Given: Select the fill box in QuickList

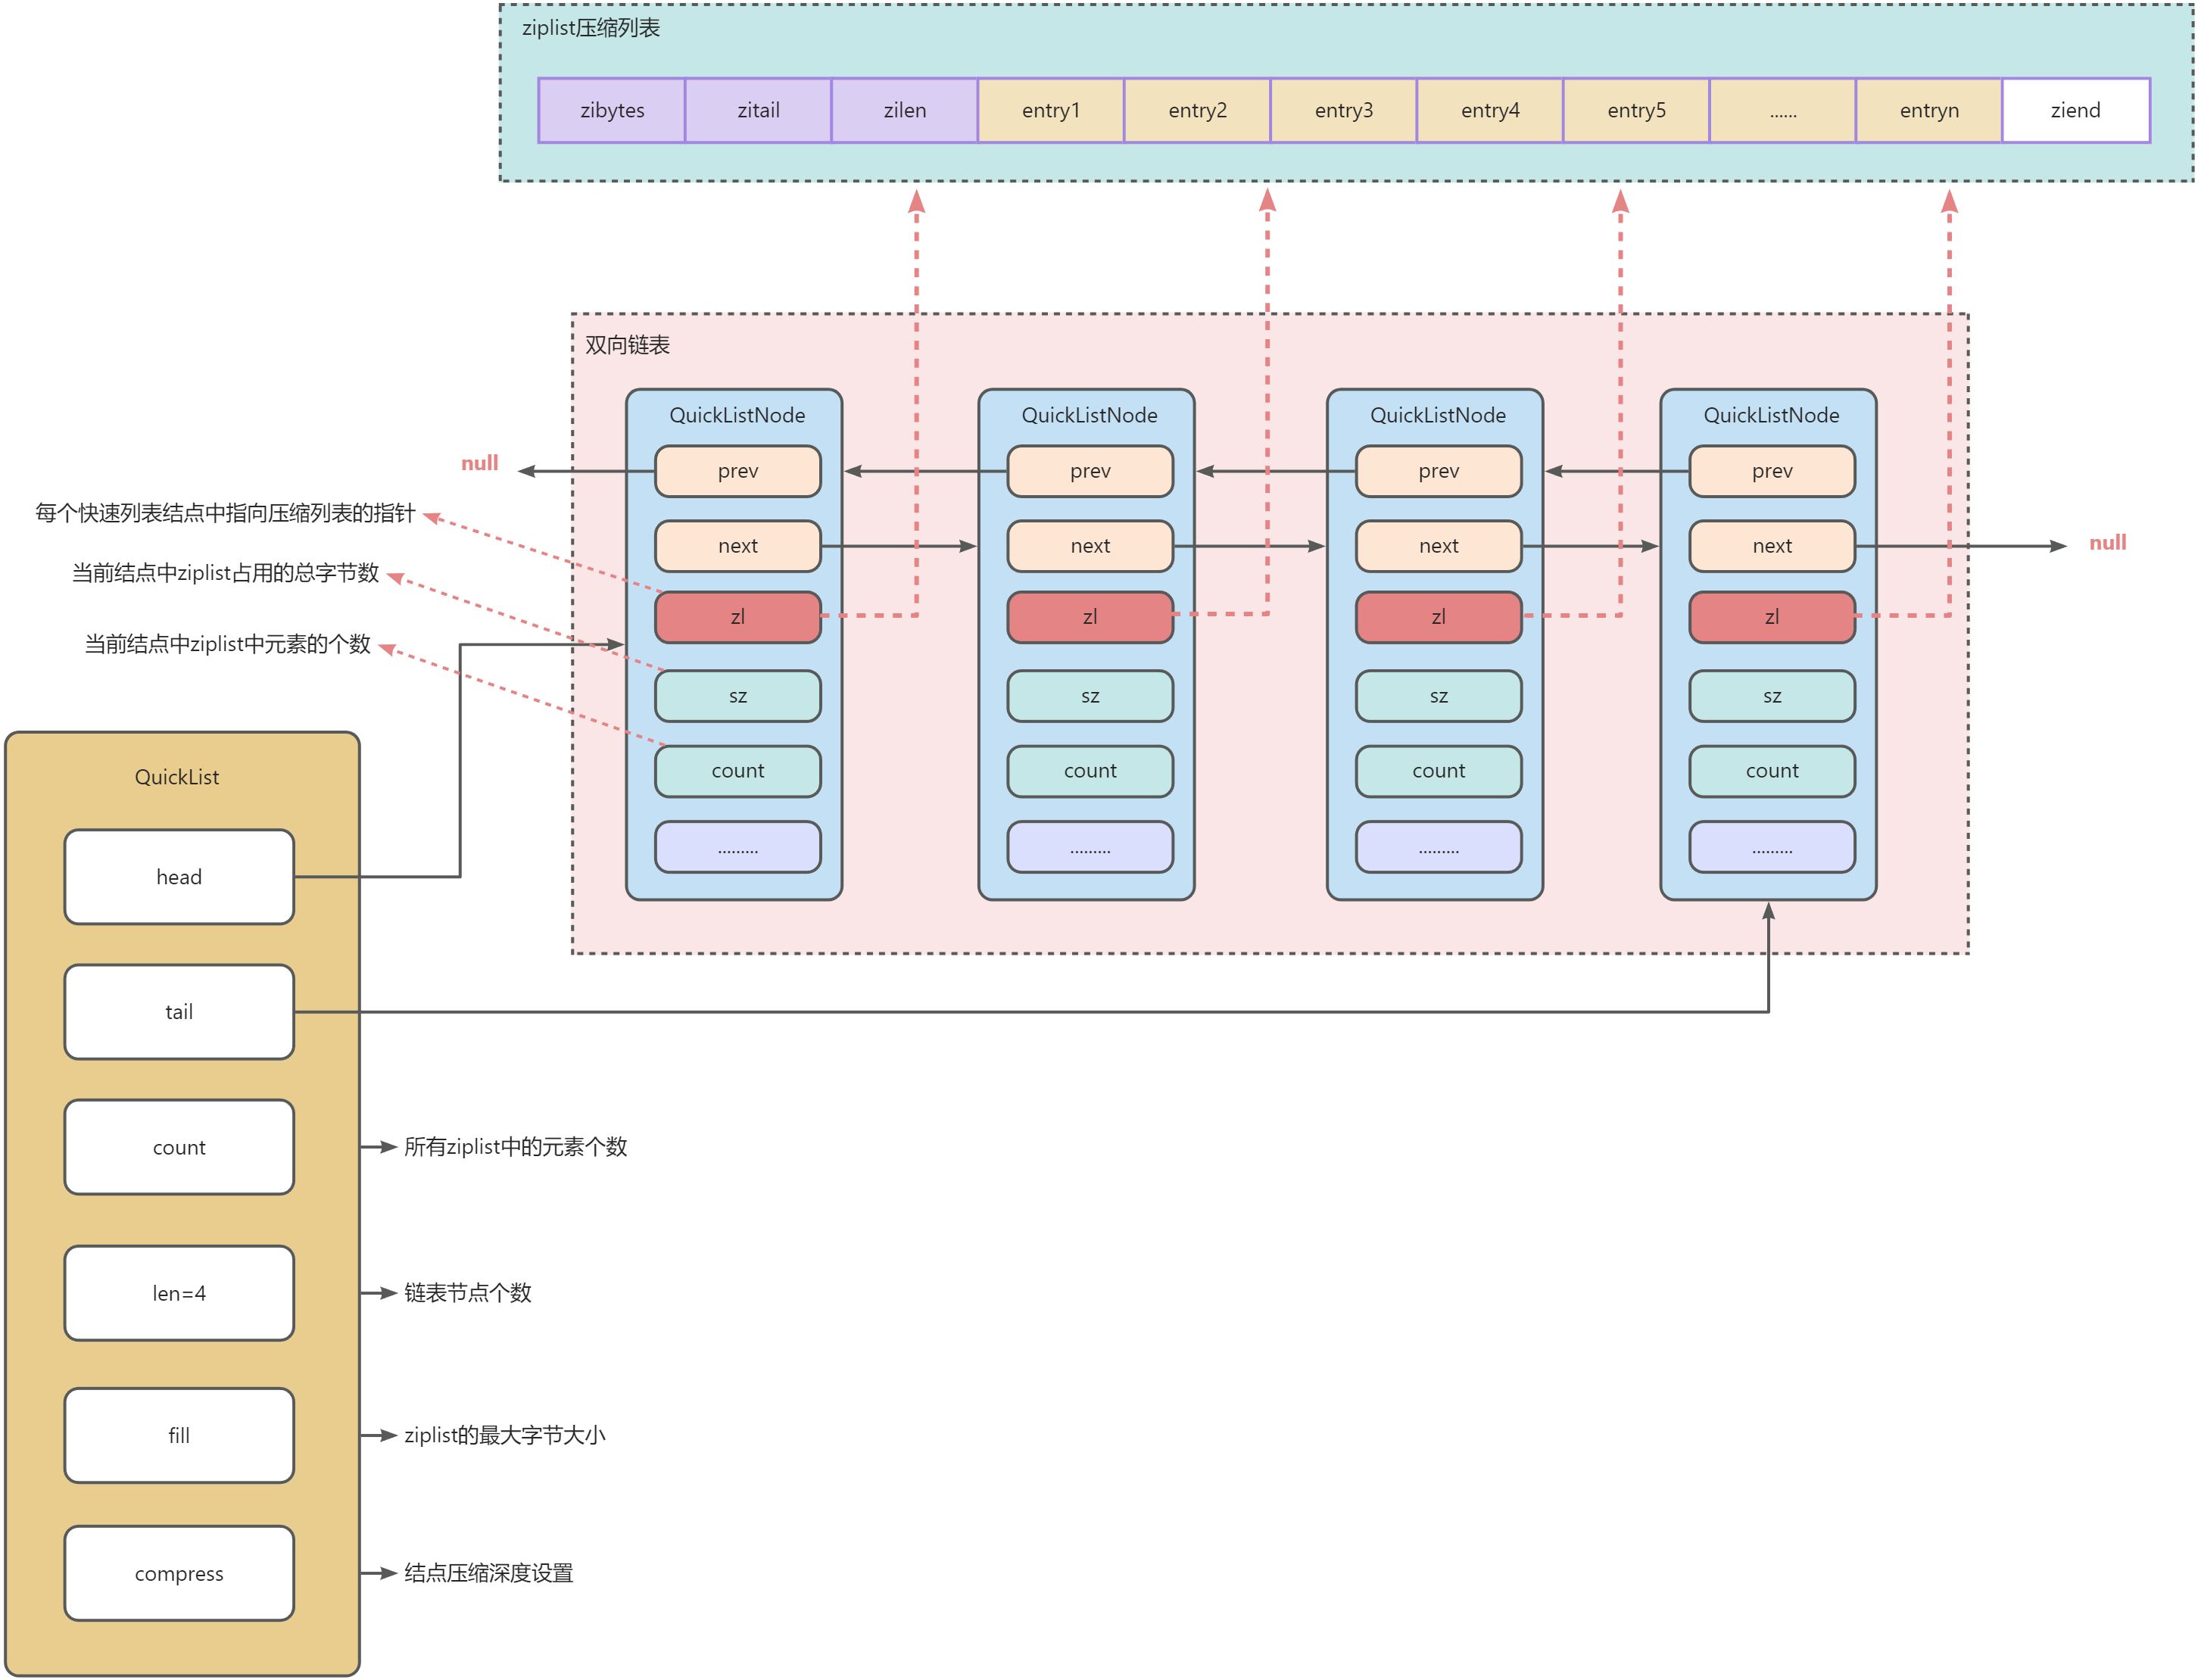Looking at the screenshot, I should (179, 1436).
